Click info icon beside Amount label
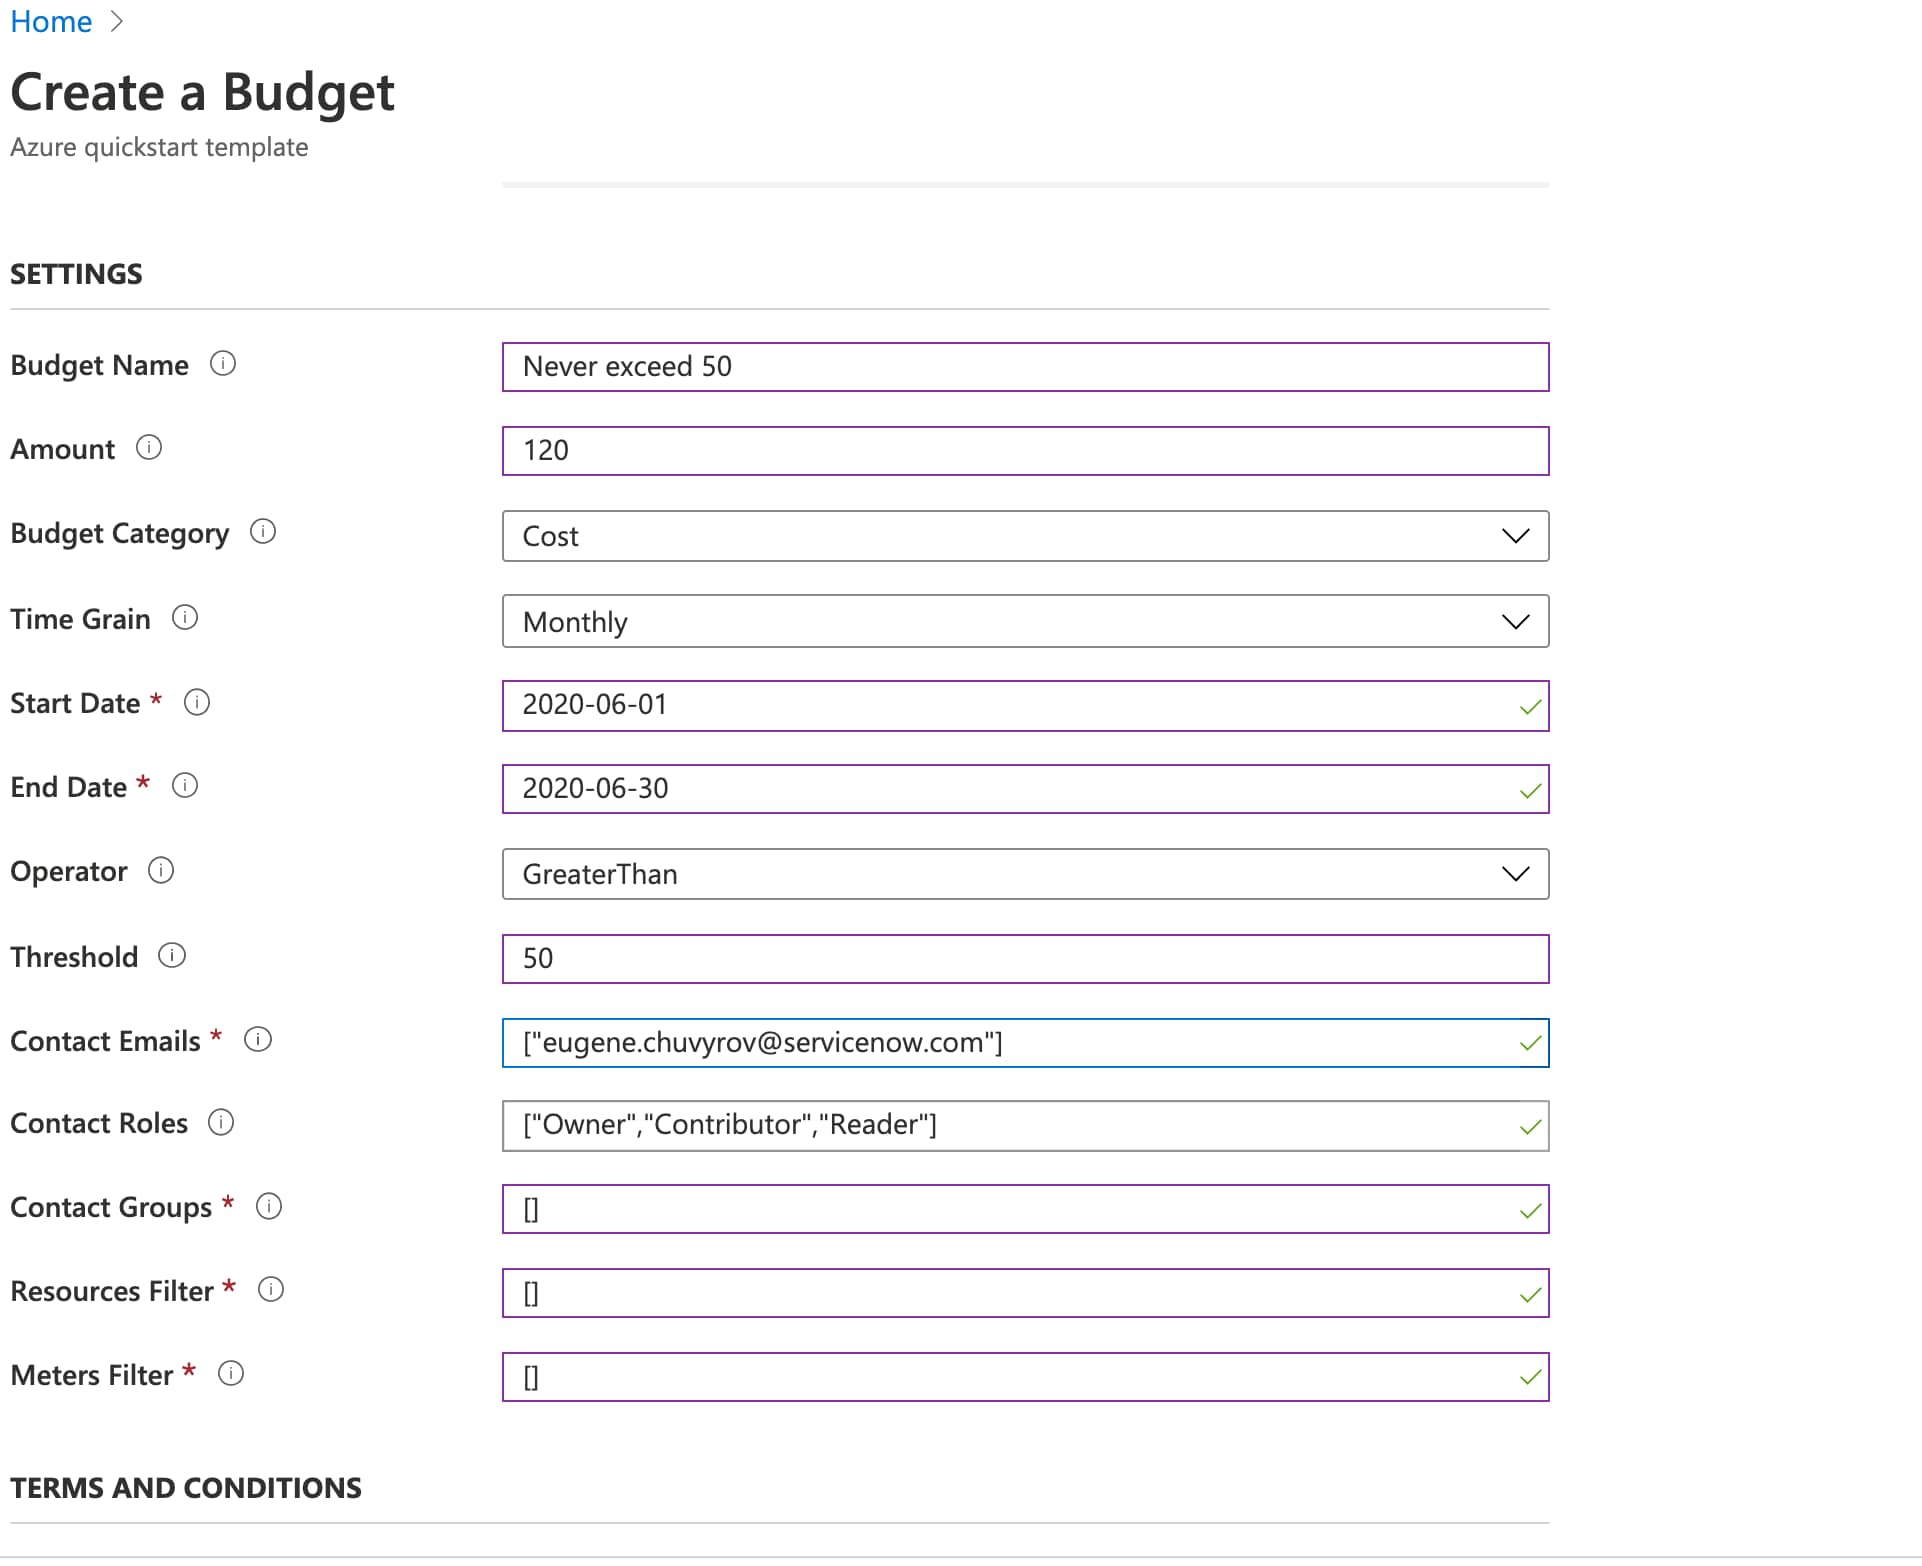The image size is (1922, 1566). pyautogui.click(x=149, y=448)
